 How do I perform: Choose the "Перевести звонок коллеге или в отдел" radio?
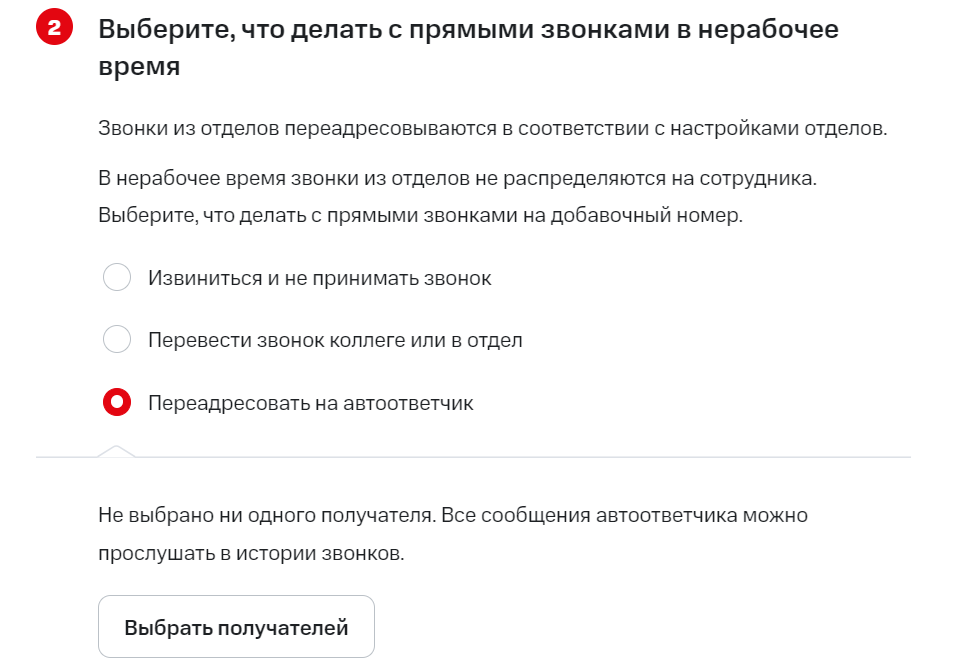(117, 340)
